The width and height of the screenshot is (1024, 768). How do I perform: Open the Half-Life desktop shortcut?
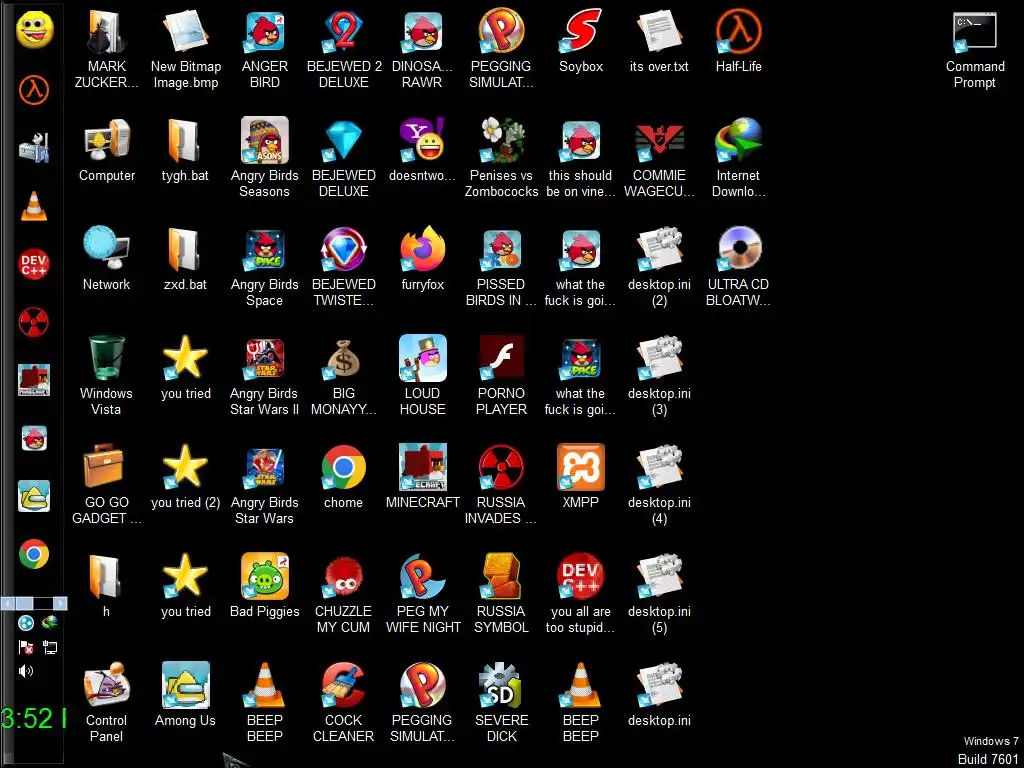(x=738, y=42)
